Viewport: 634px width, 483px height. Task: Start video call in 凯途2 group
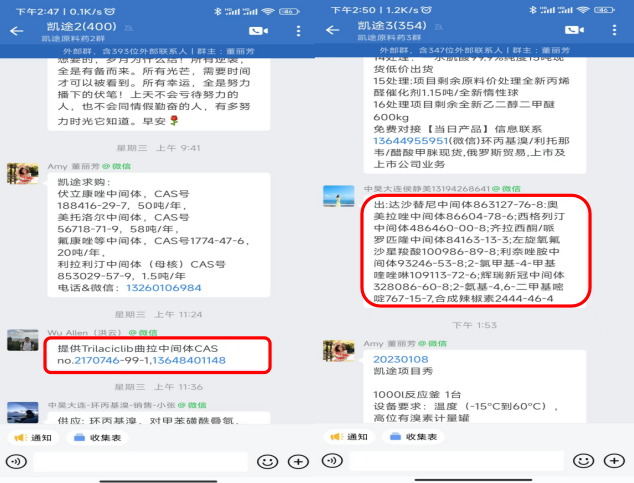(258, 31)
